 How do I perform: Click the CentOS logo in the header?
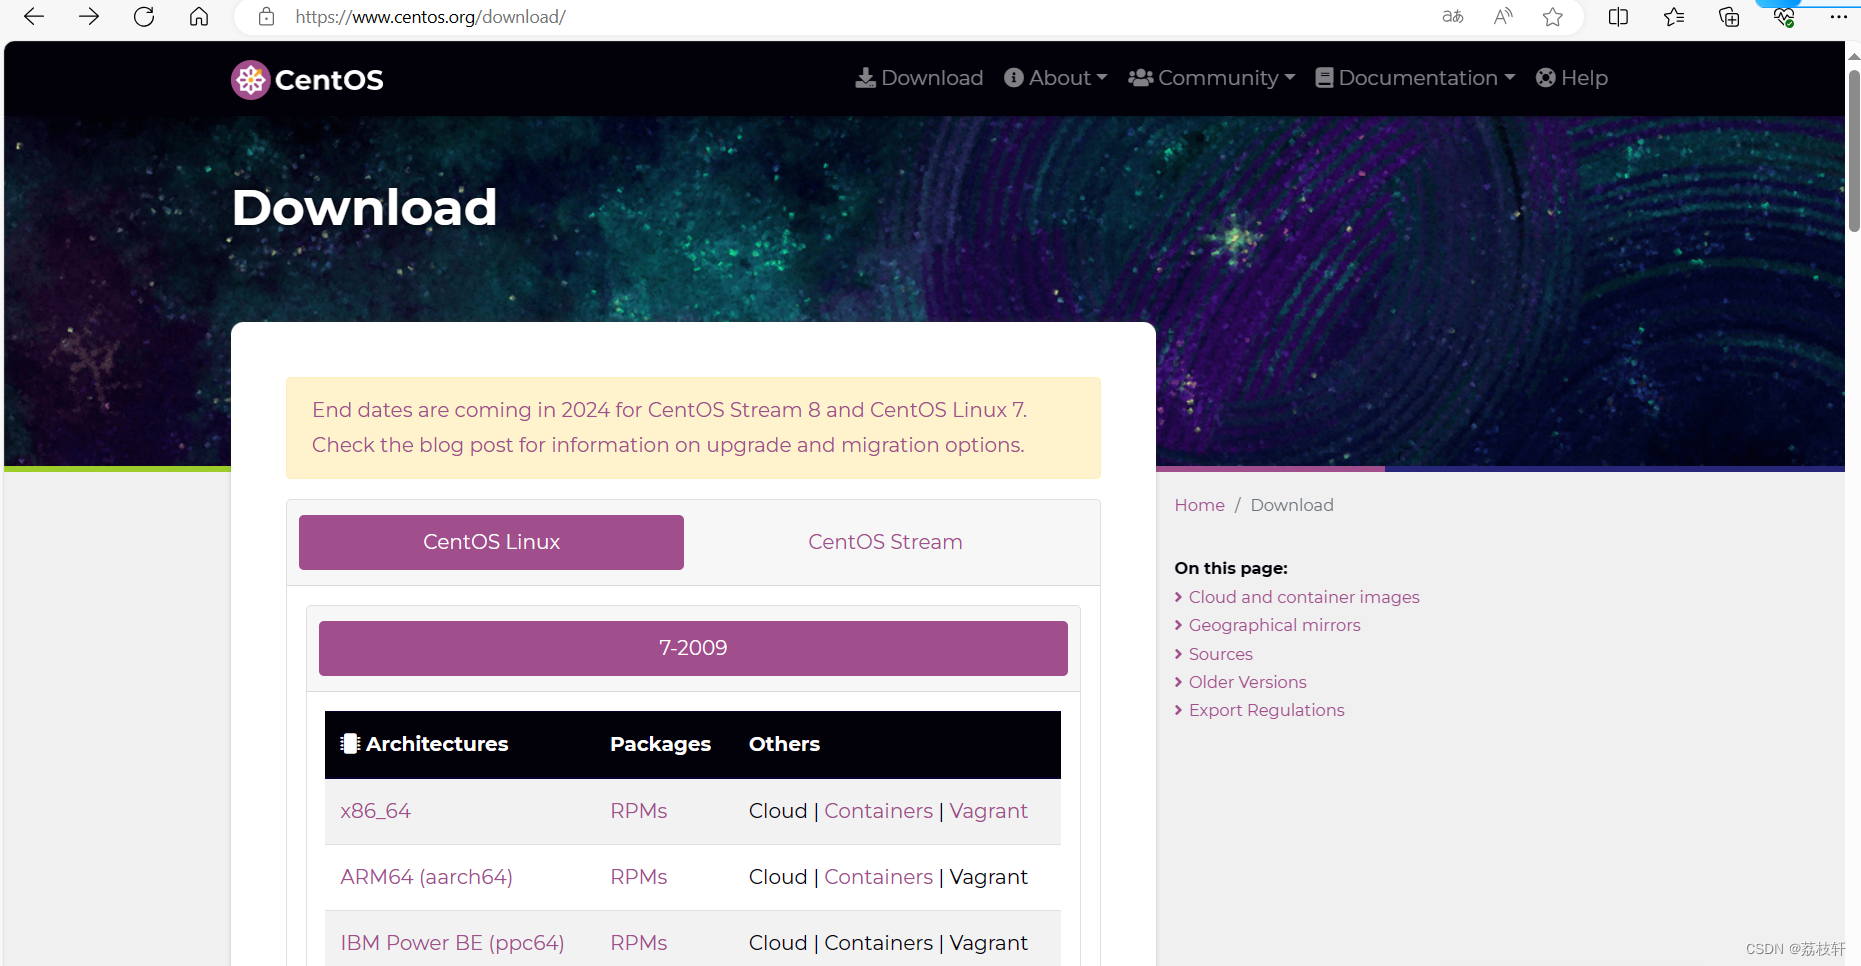pos(307,80)
